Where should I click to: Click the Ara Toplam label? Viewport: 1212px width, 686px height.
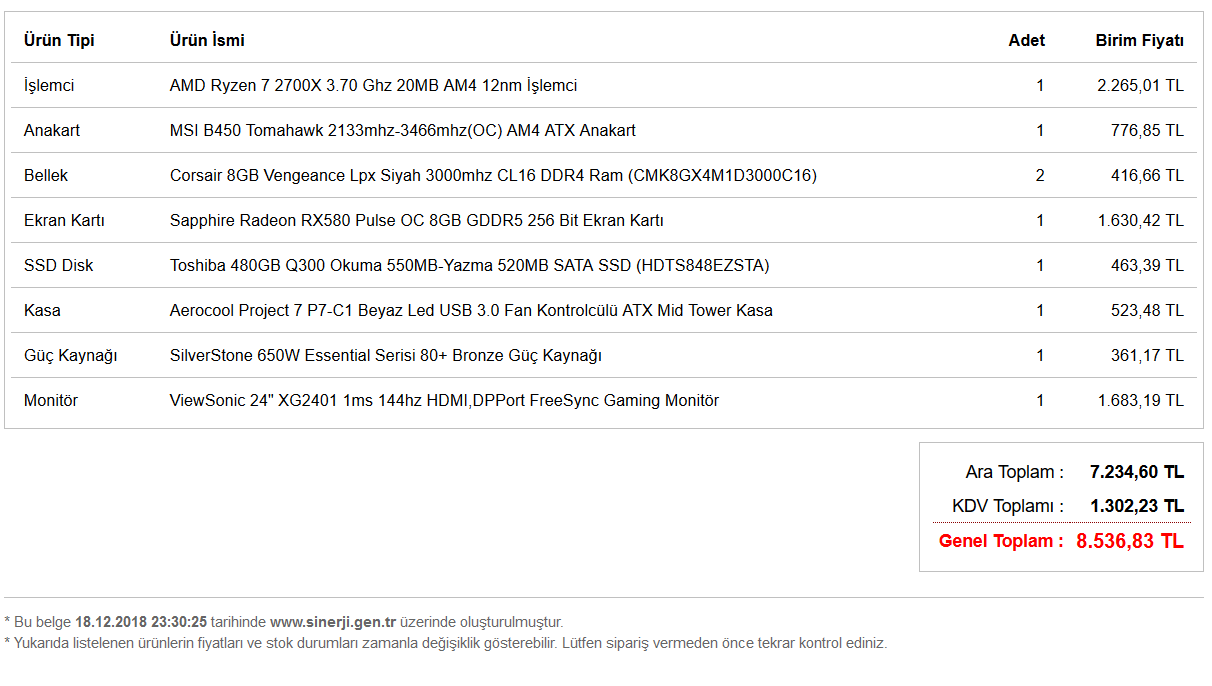[1015, 472]
